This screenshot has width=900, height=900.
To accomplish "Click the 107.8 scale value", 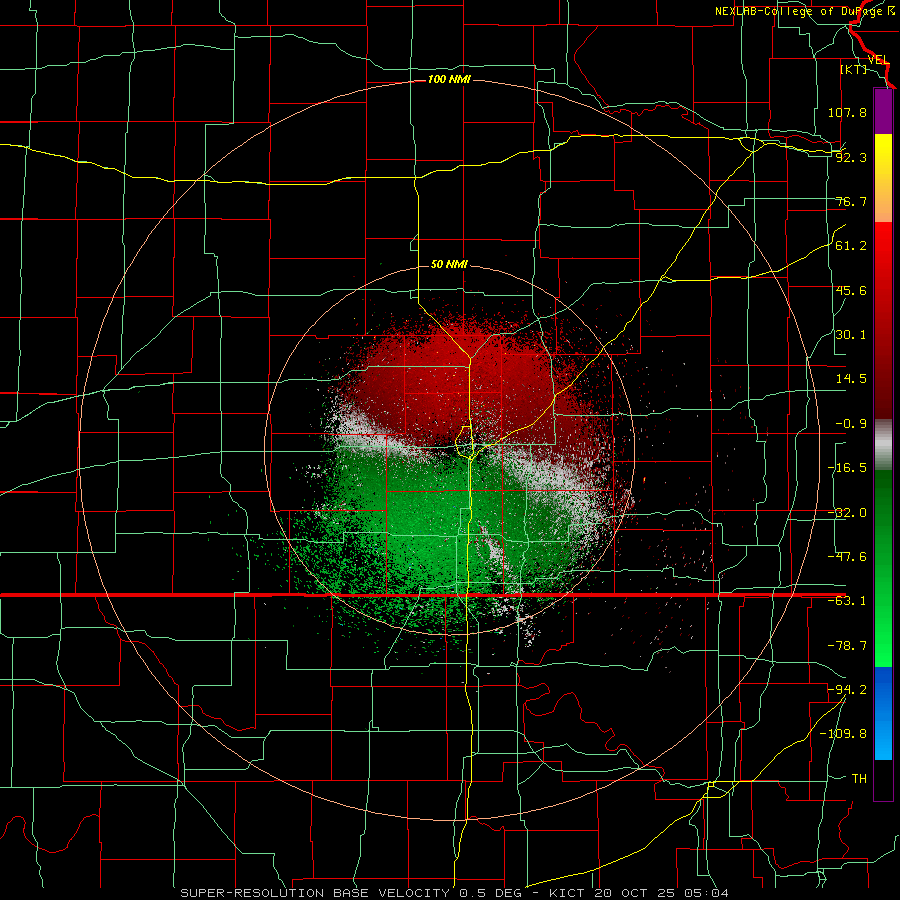I will [847, 112].
